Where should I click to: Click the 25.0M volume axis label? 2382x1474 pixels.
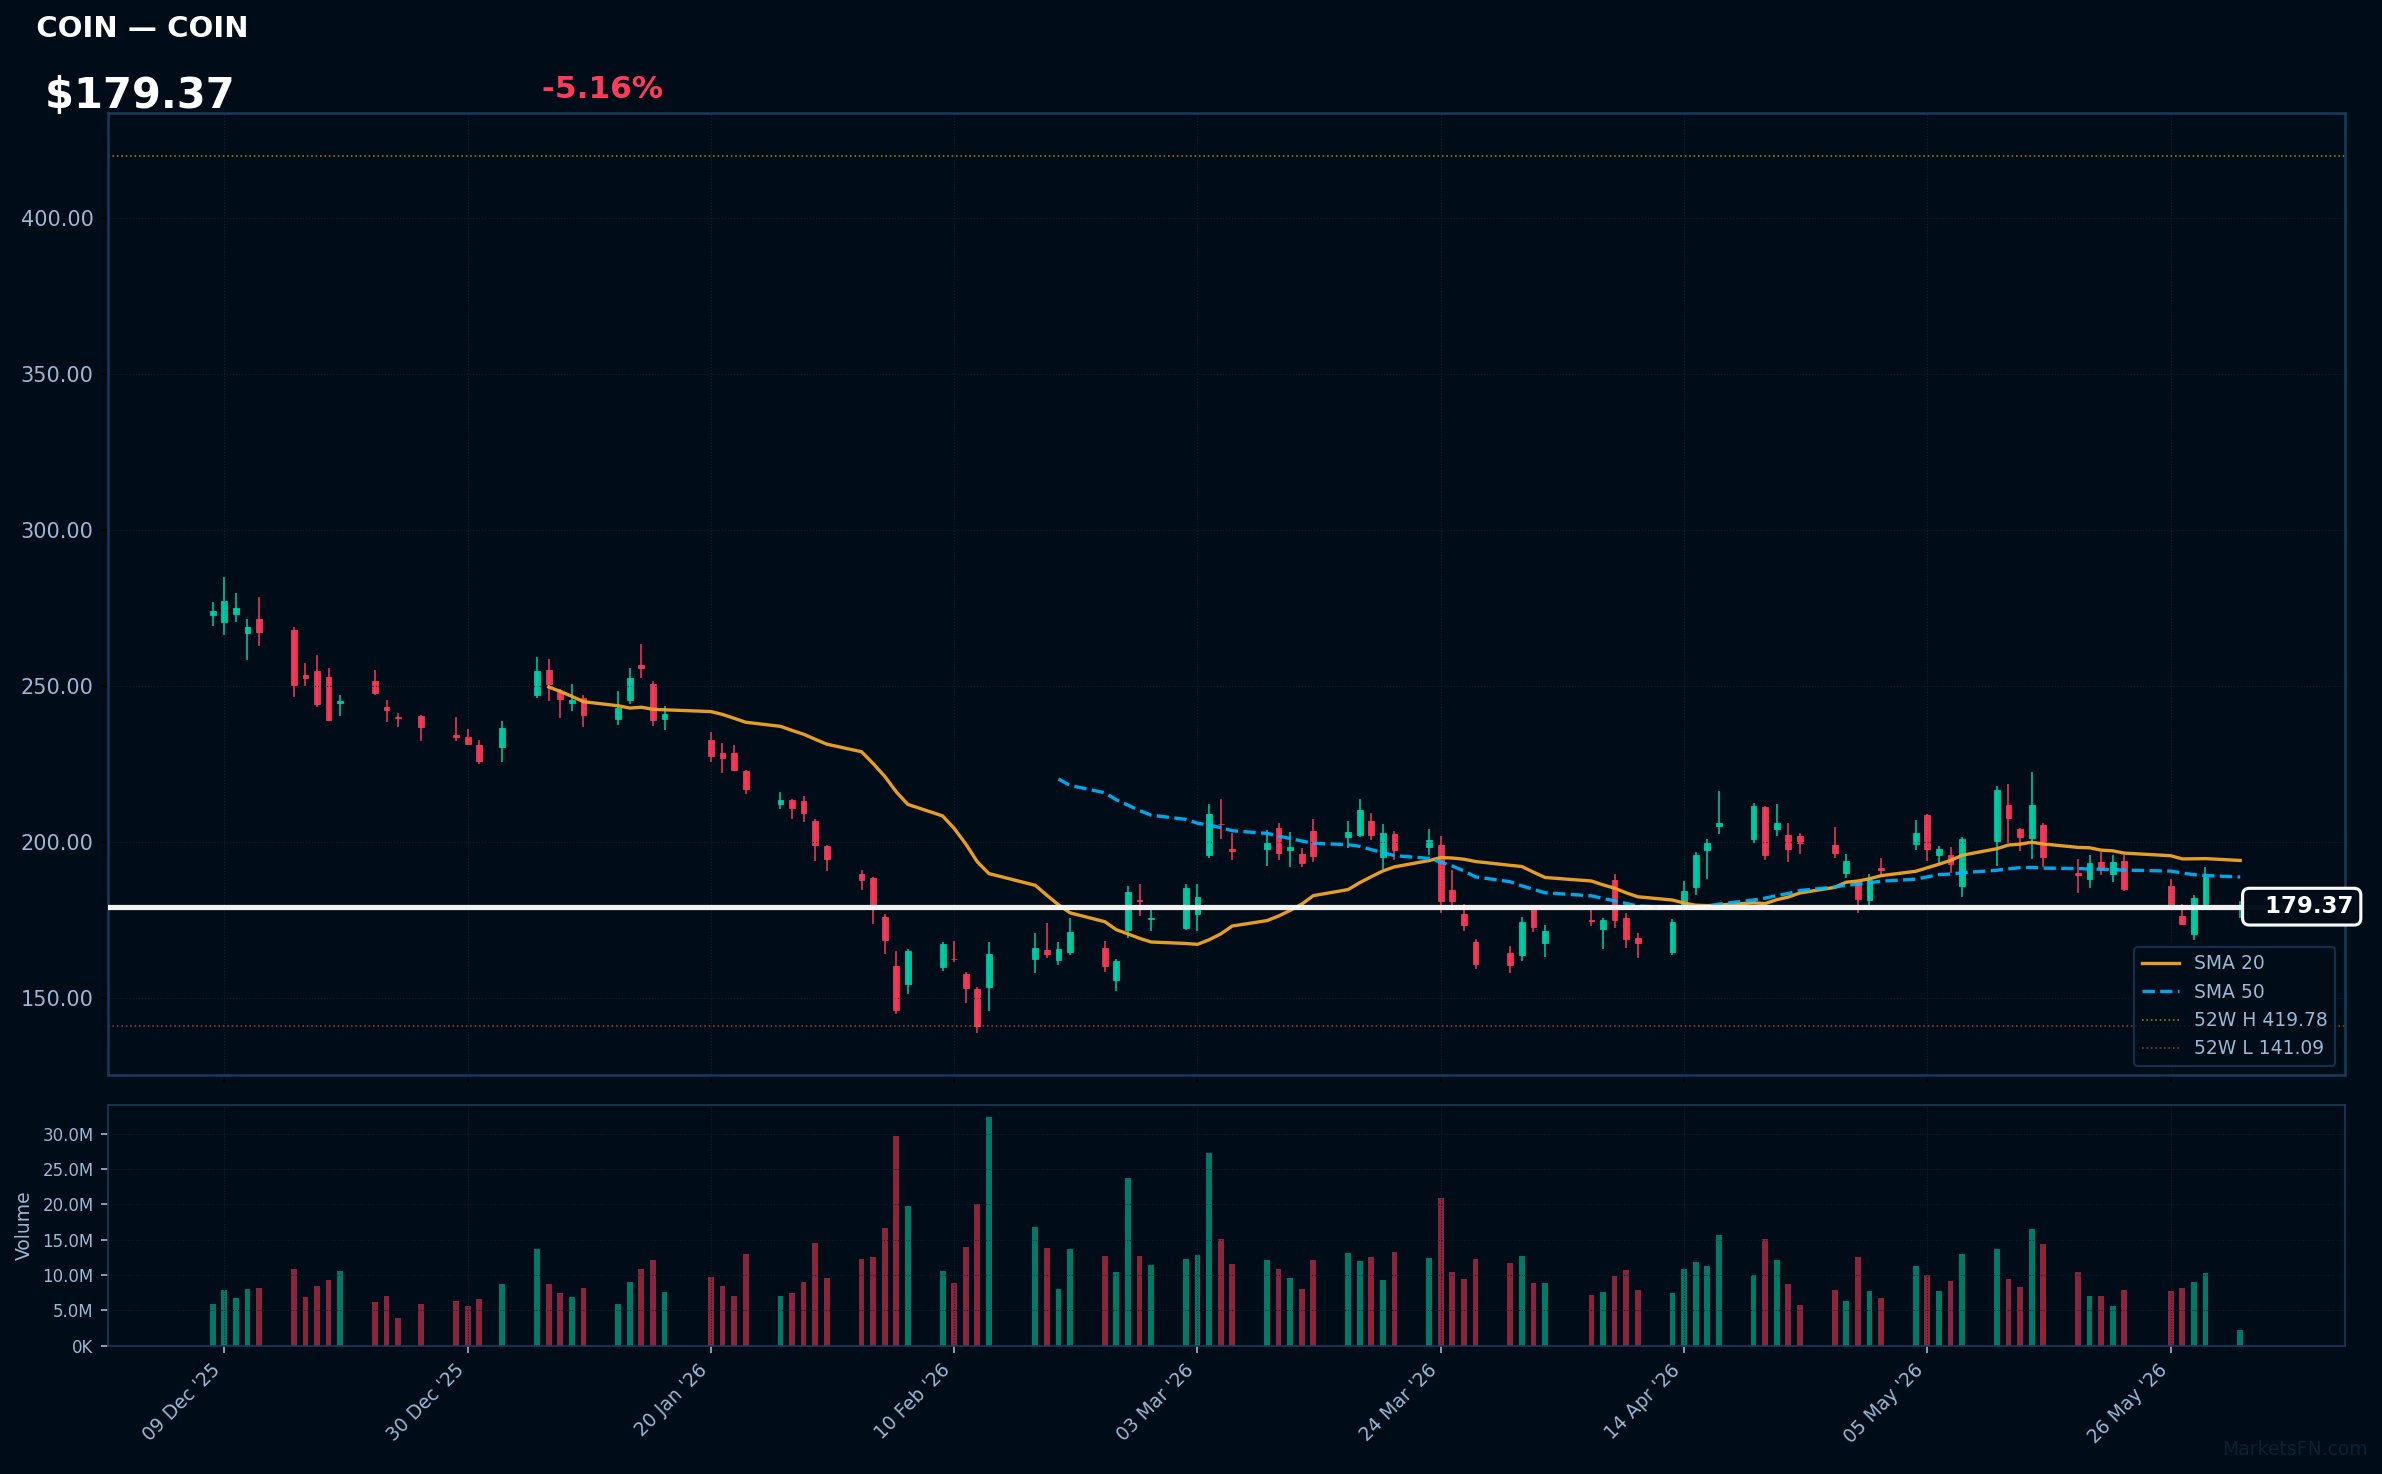pos(68,1170)
